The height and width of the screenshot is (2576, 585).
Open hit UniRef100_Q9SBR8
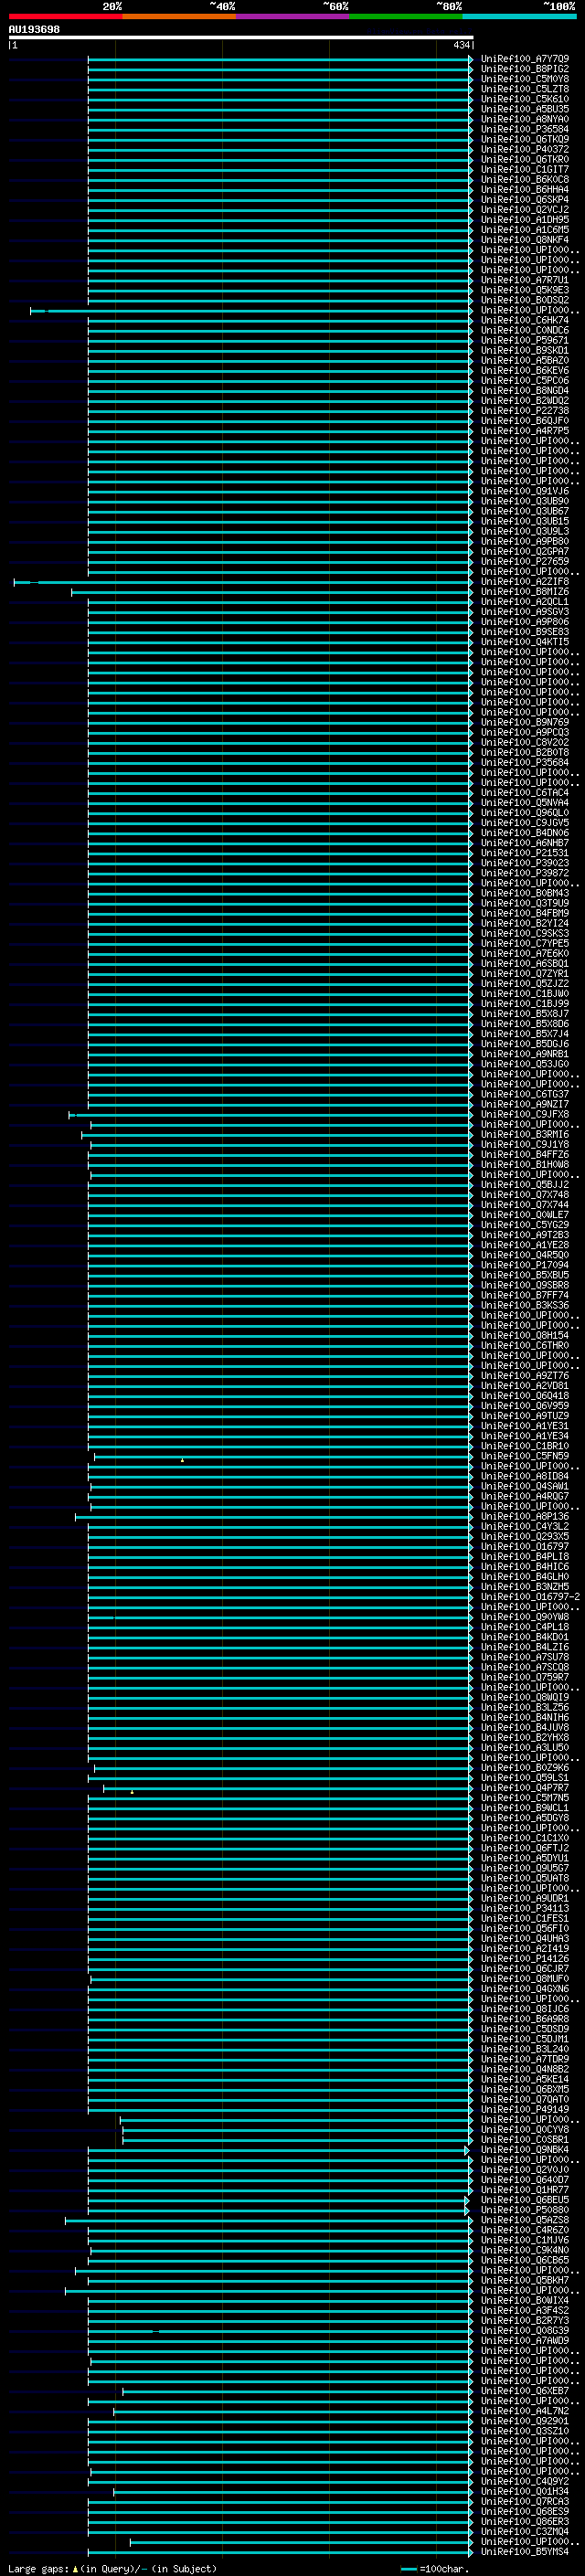pos(524,1286)
